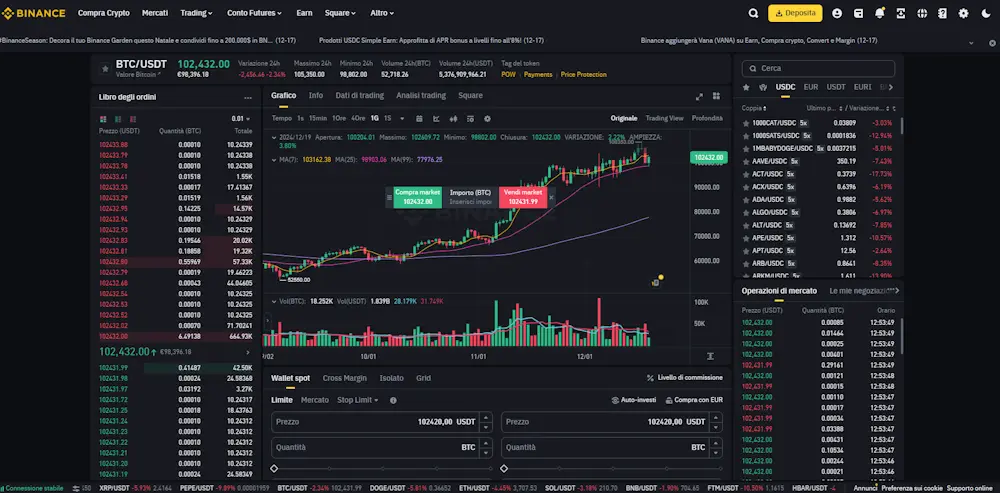Click the Binance logo

pyautogui.click(x=34, y=13)
